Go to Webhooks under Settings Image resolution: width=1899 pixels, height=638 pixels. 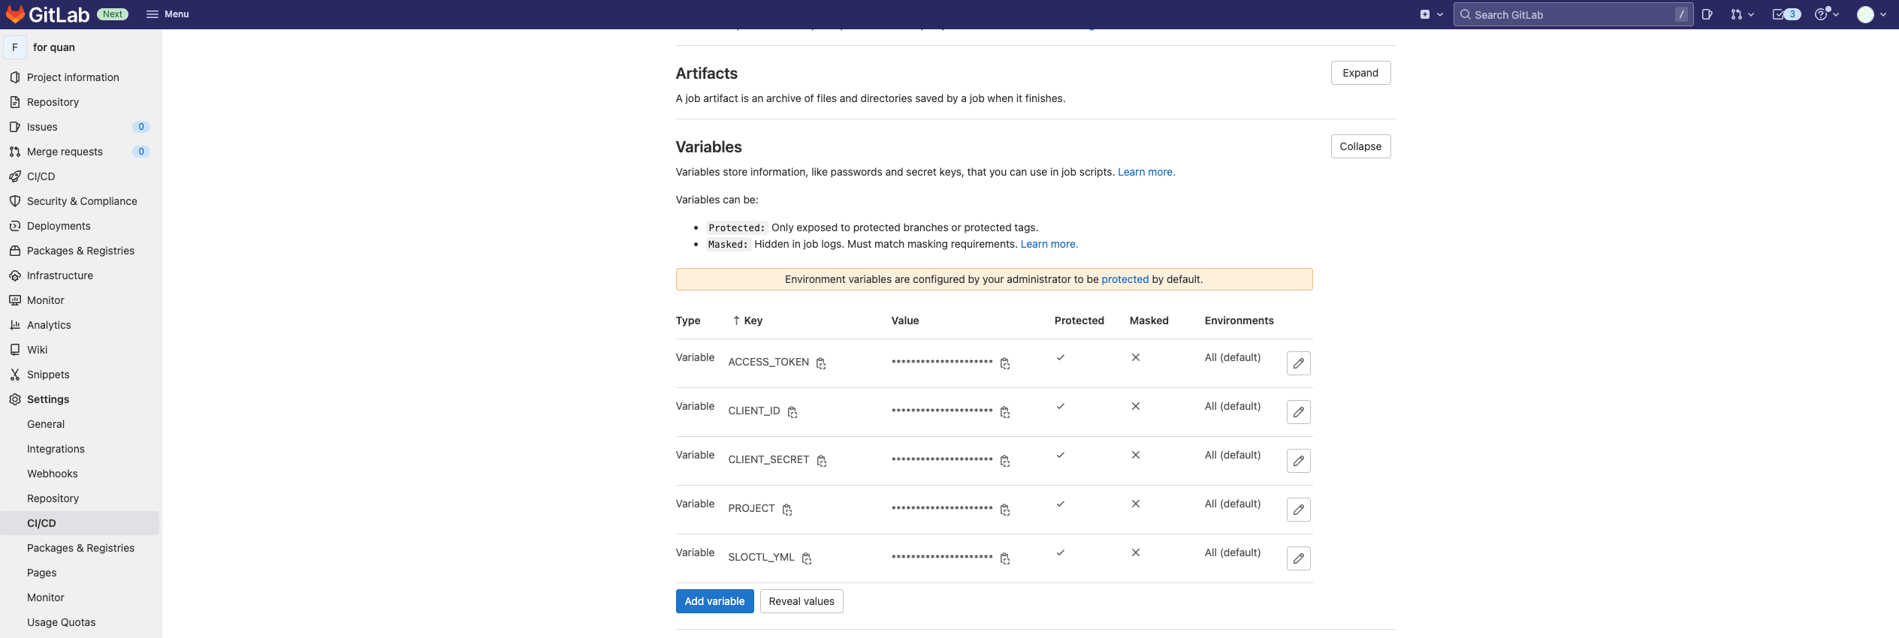[52, 474]
